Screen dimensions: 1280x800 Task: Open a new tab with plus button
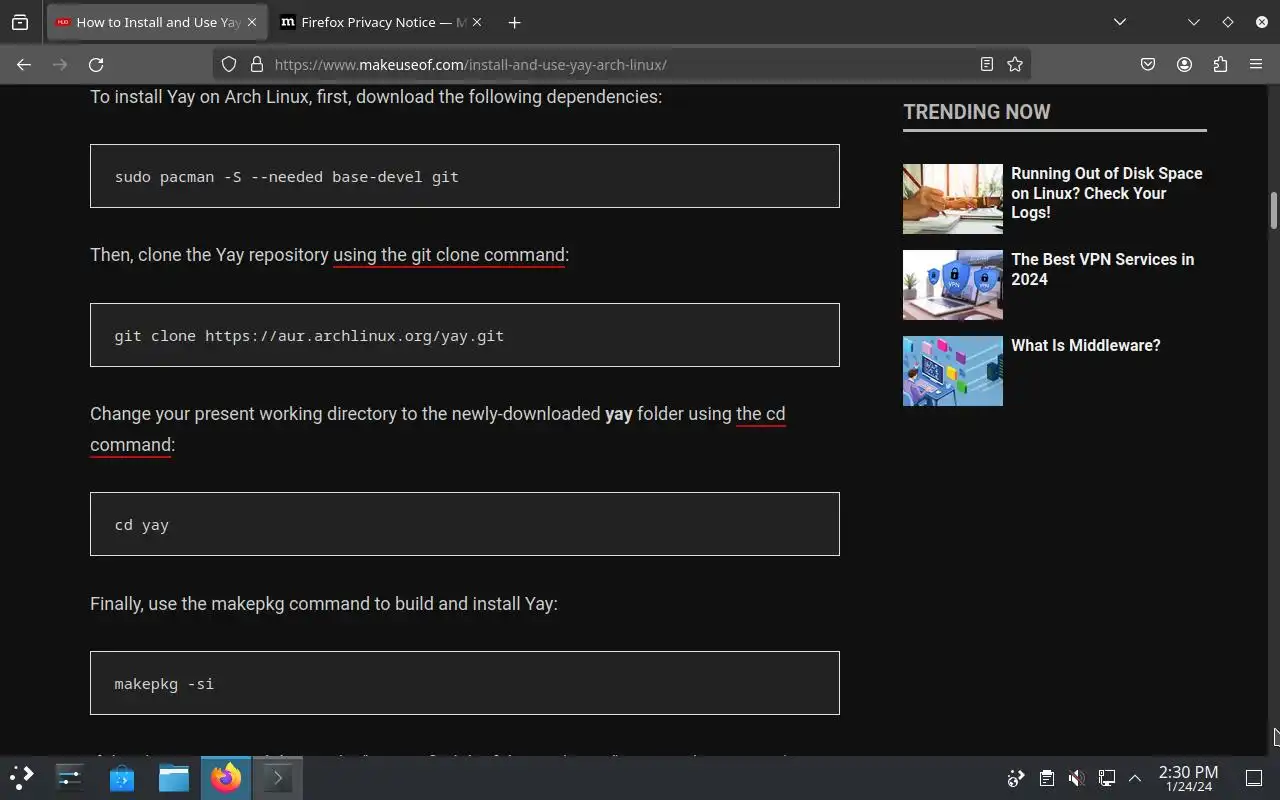coord(514,22)
